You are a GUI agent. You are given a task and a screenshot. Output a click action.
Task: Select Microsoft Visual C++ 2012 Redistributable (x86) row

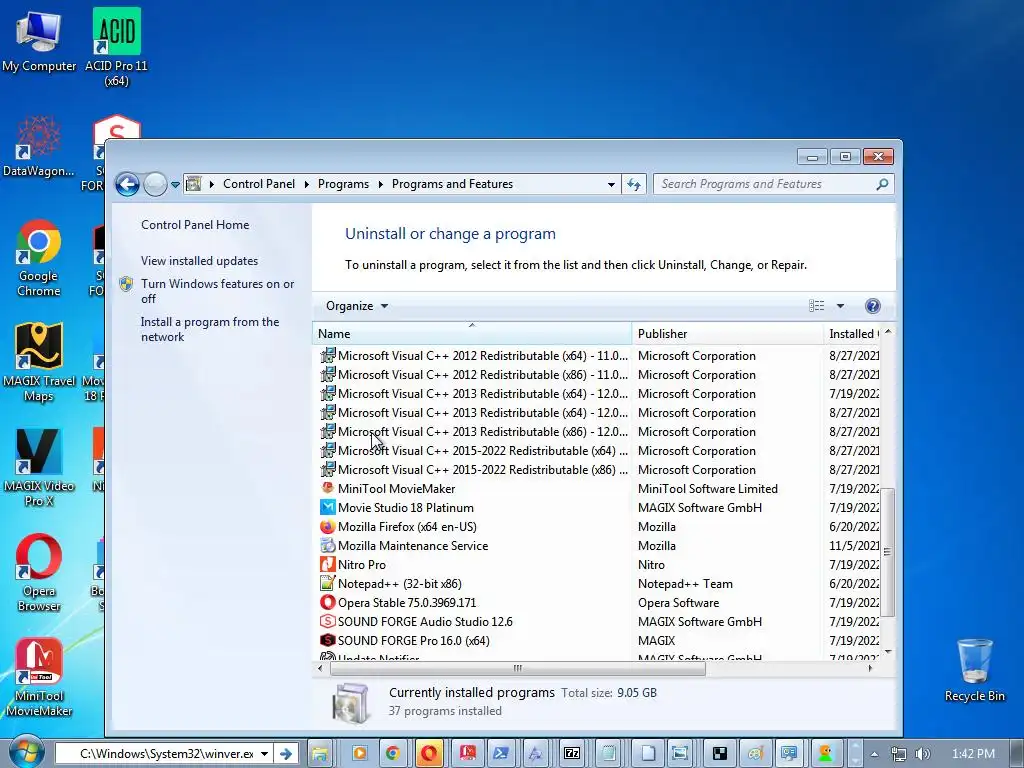599,375
